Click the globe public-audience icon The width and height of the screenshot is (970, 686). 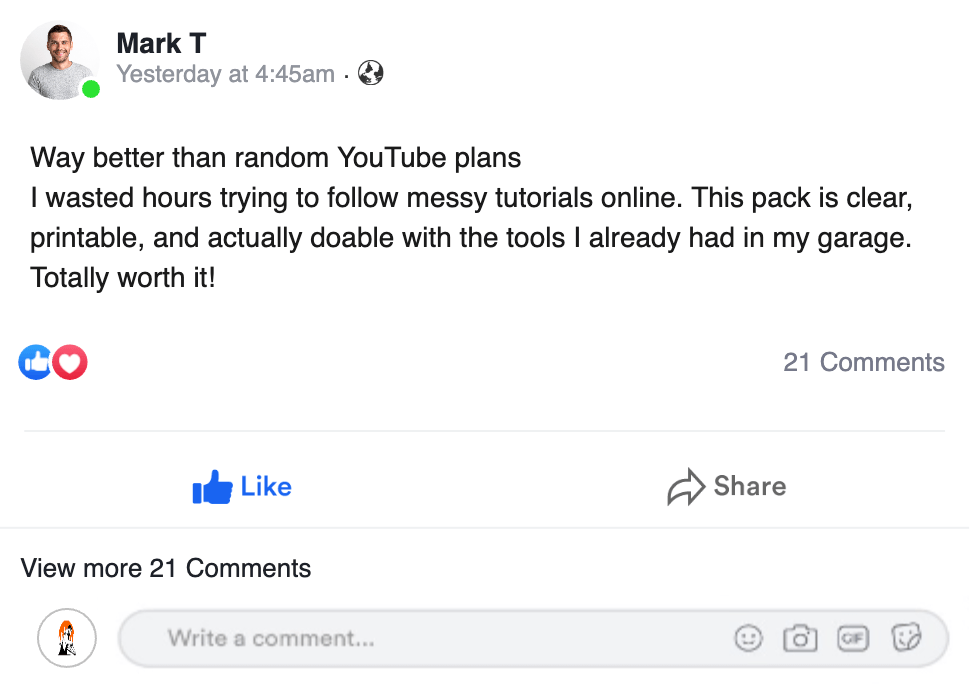click(371, 73)
